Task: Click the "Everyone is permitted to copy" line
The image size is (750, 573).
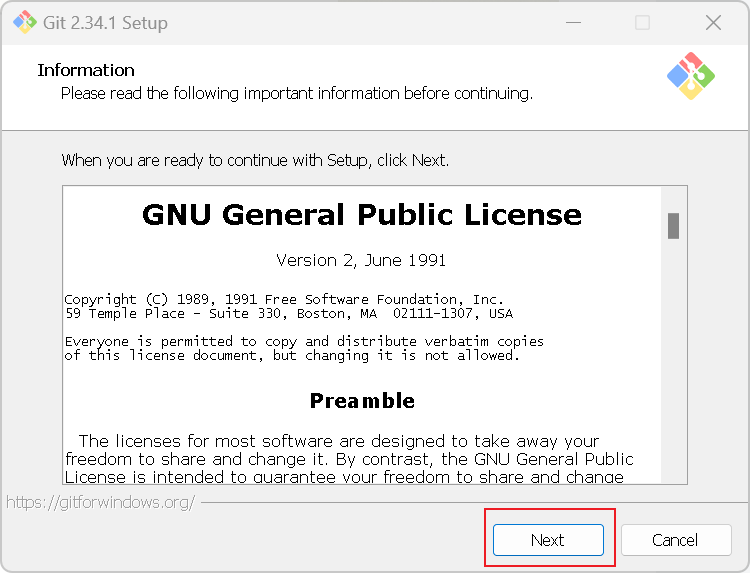Action: pyautogui.click(x=304, y=342)
